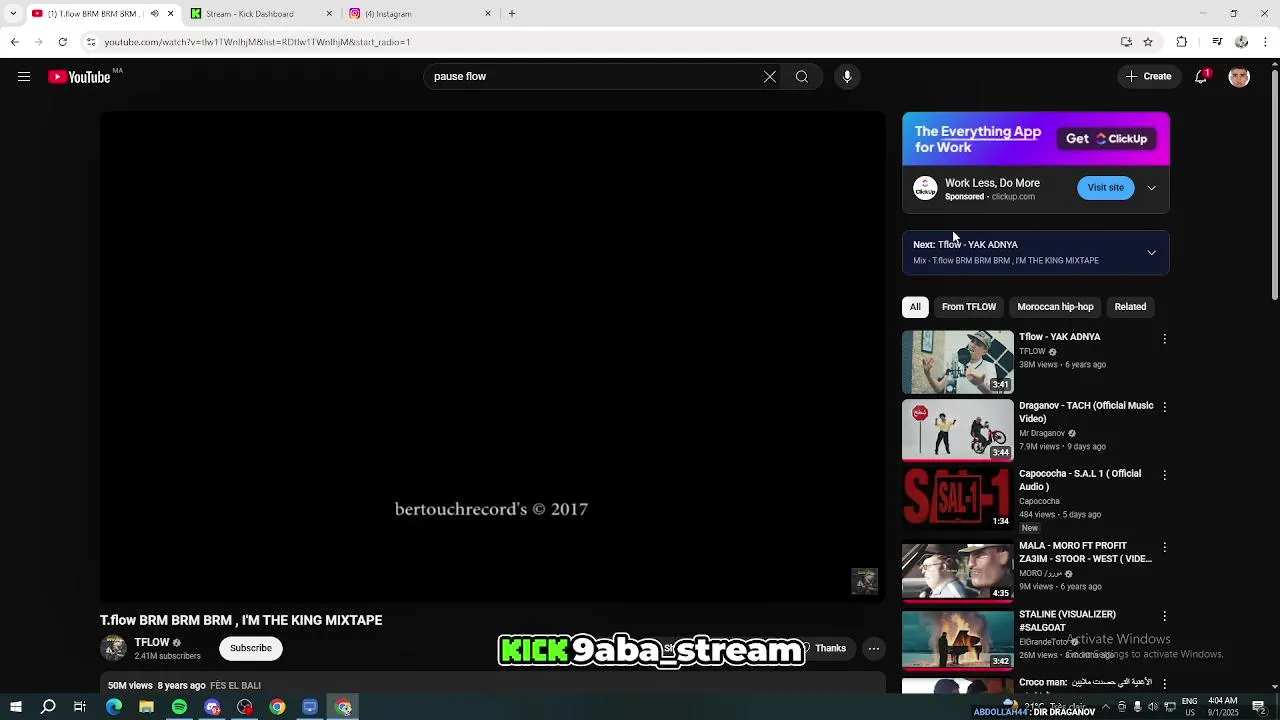The image size is (1280, 720).
Task: Expand the ClickUp ad options chevron
Action: pyautogui.click(x=1151, y=188)
